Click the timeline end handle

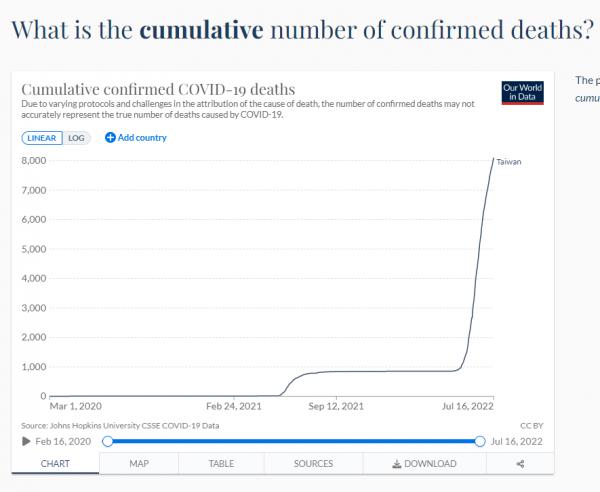[x=480, y=441]
